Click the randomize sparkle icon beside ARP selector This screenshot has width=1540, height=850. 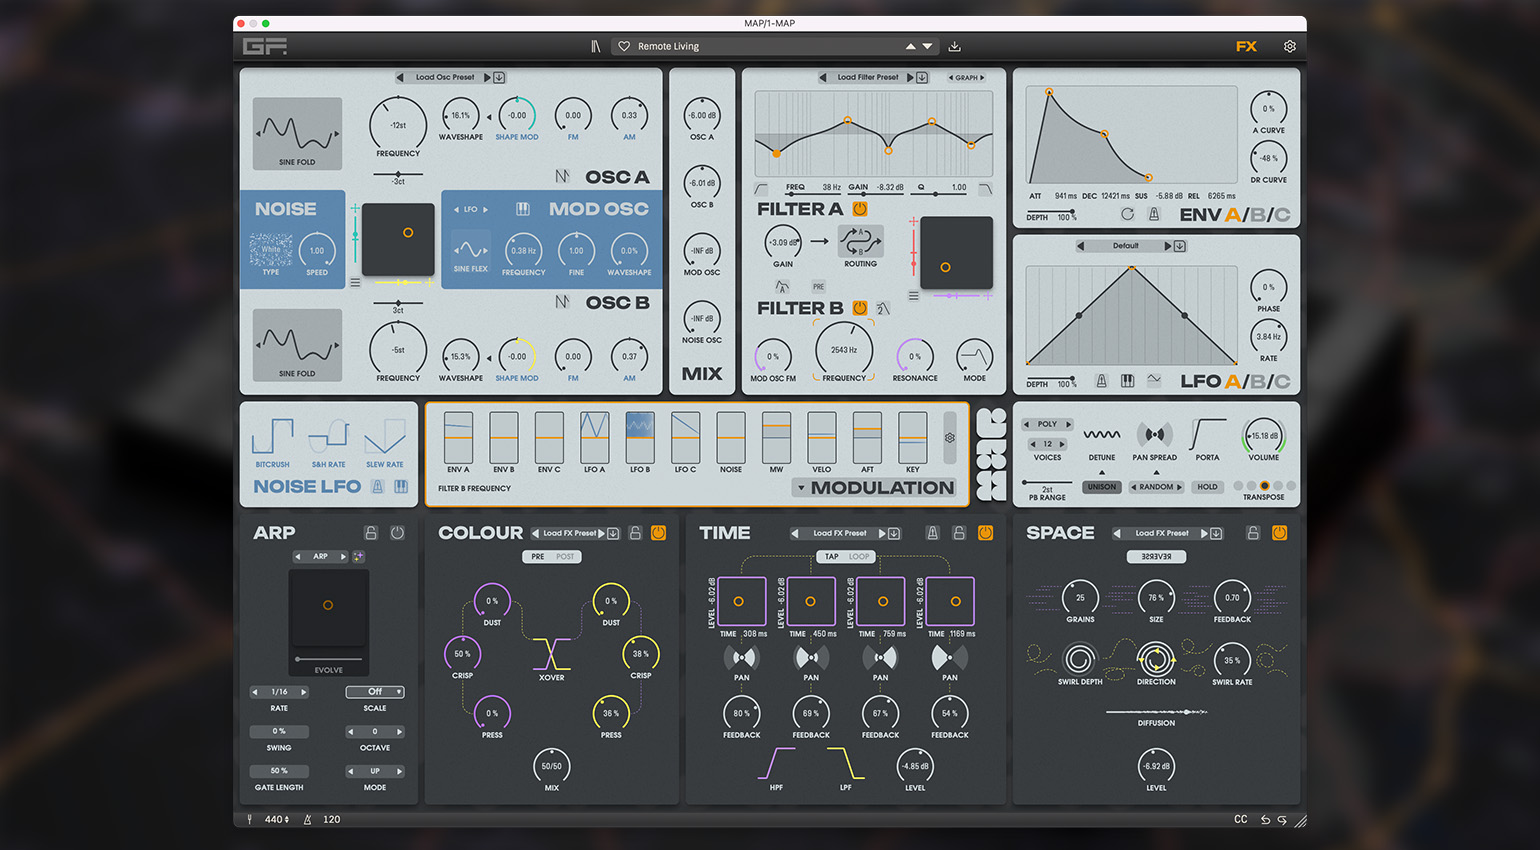[359, 556]
